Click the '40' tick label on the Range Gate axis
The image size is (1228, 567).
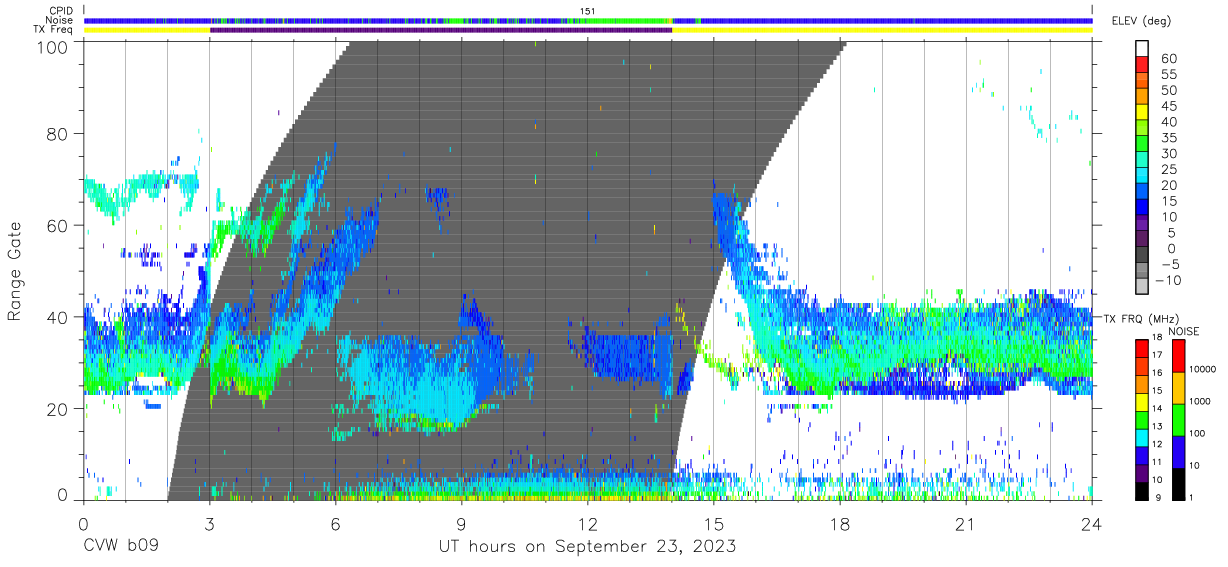pos(59,317)
